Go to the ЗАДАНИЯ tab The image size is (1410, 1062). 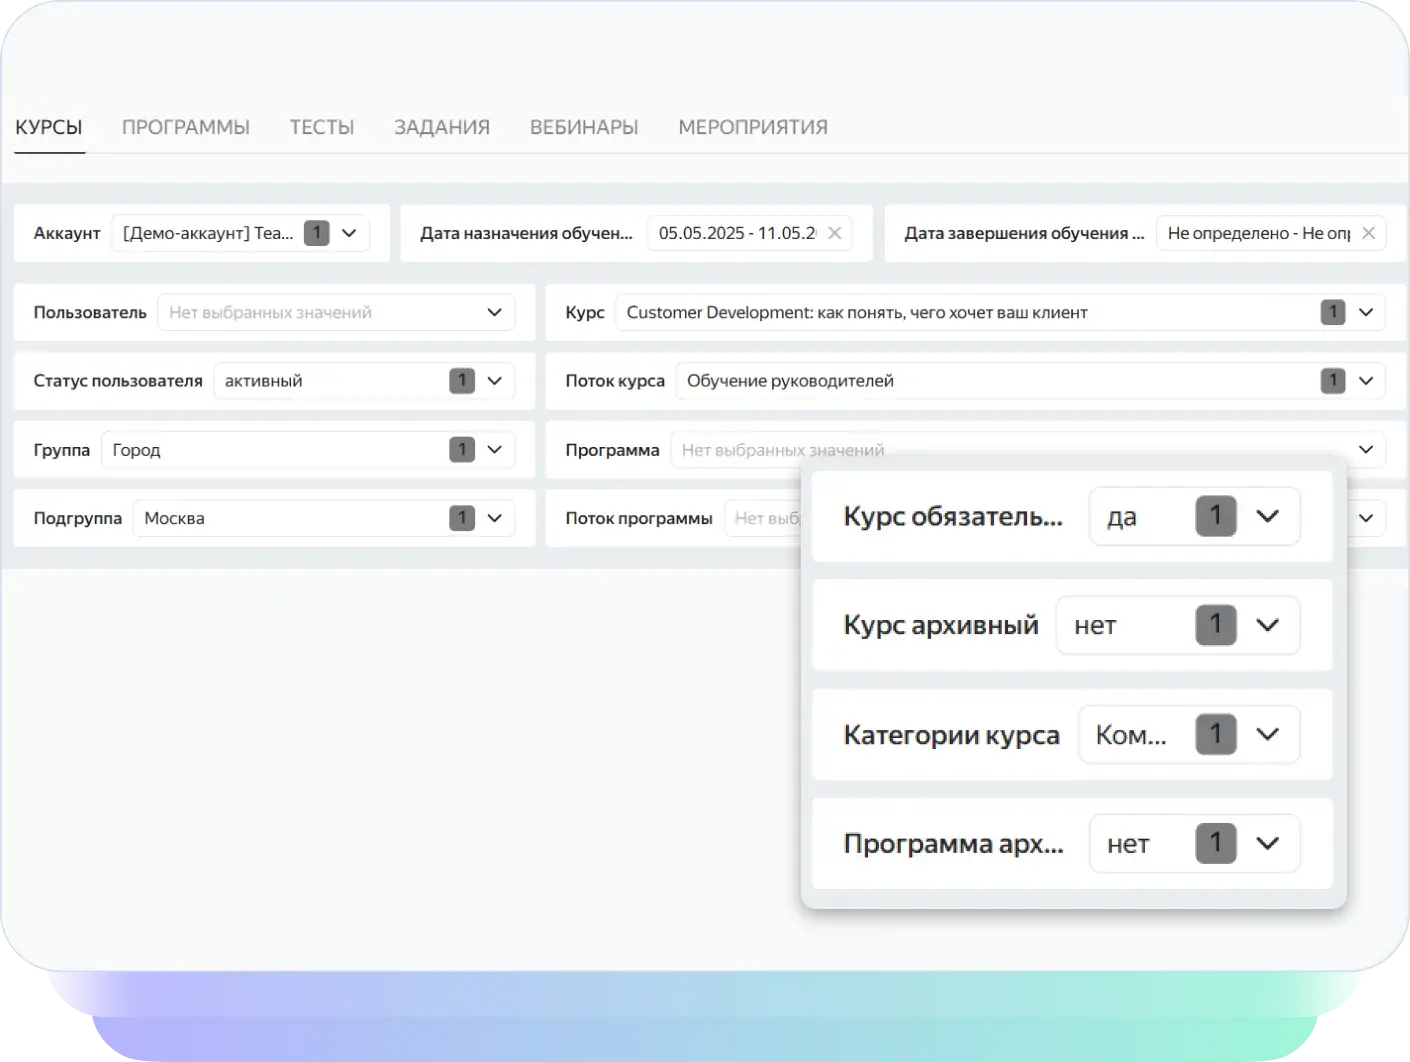tap(442, 127)
